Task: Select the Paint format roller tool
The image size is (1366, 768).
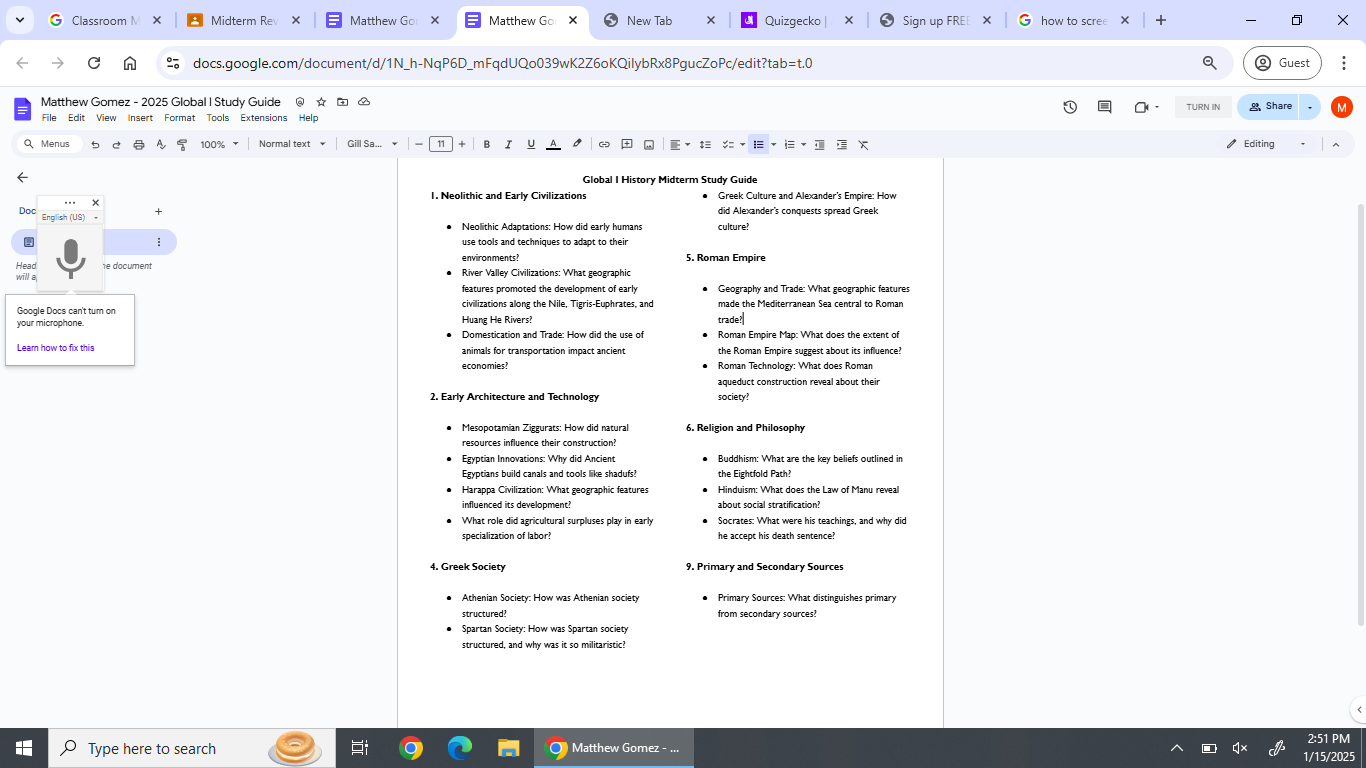Action: pos(182,144)
